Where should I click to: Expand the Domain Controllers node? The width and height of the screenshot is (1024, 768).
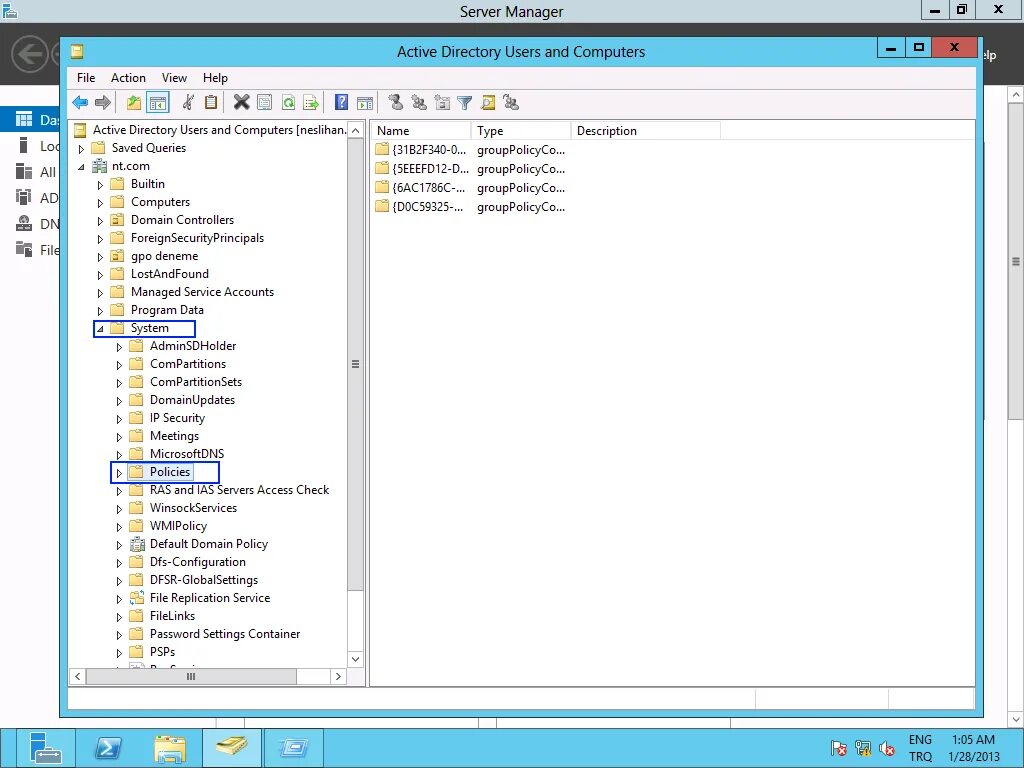coord(100,221)
